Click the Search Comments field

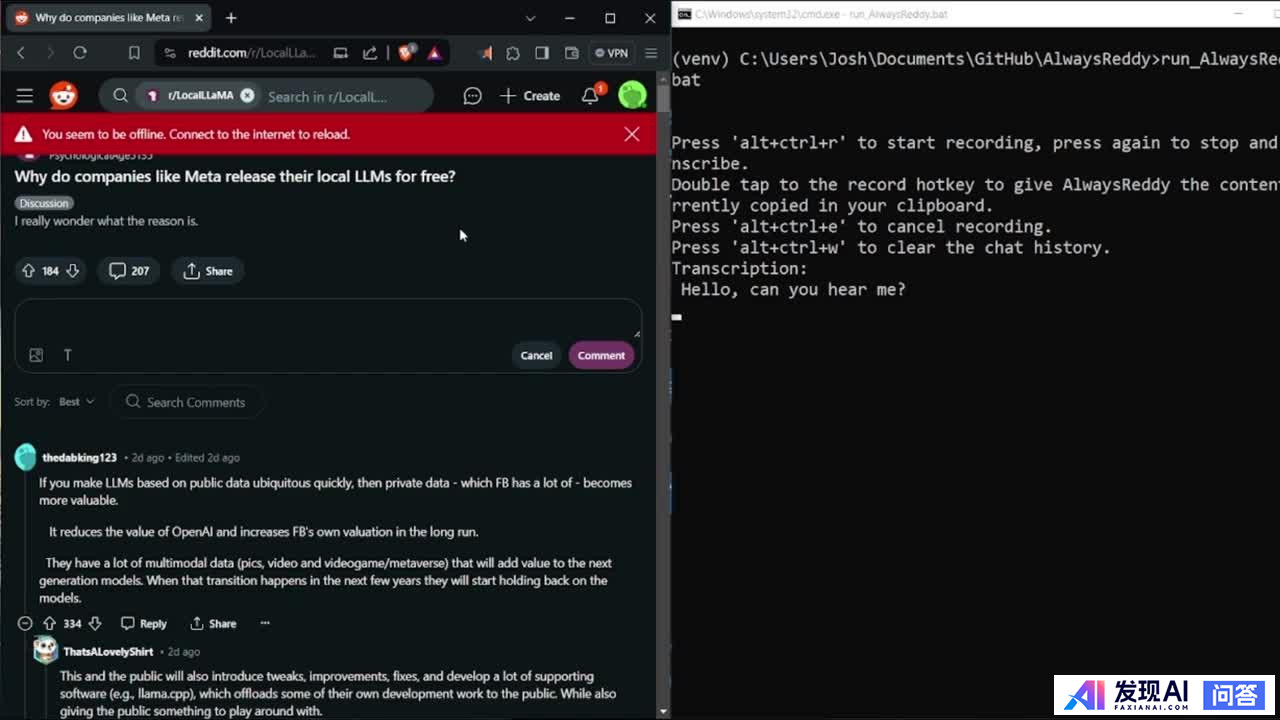[x=186, y=402]
